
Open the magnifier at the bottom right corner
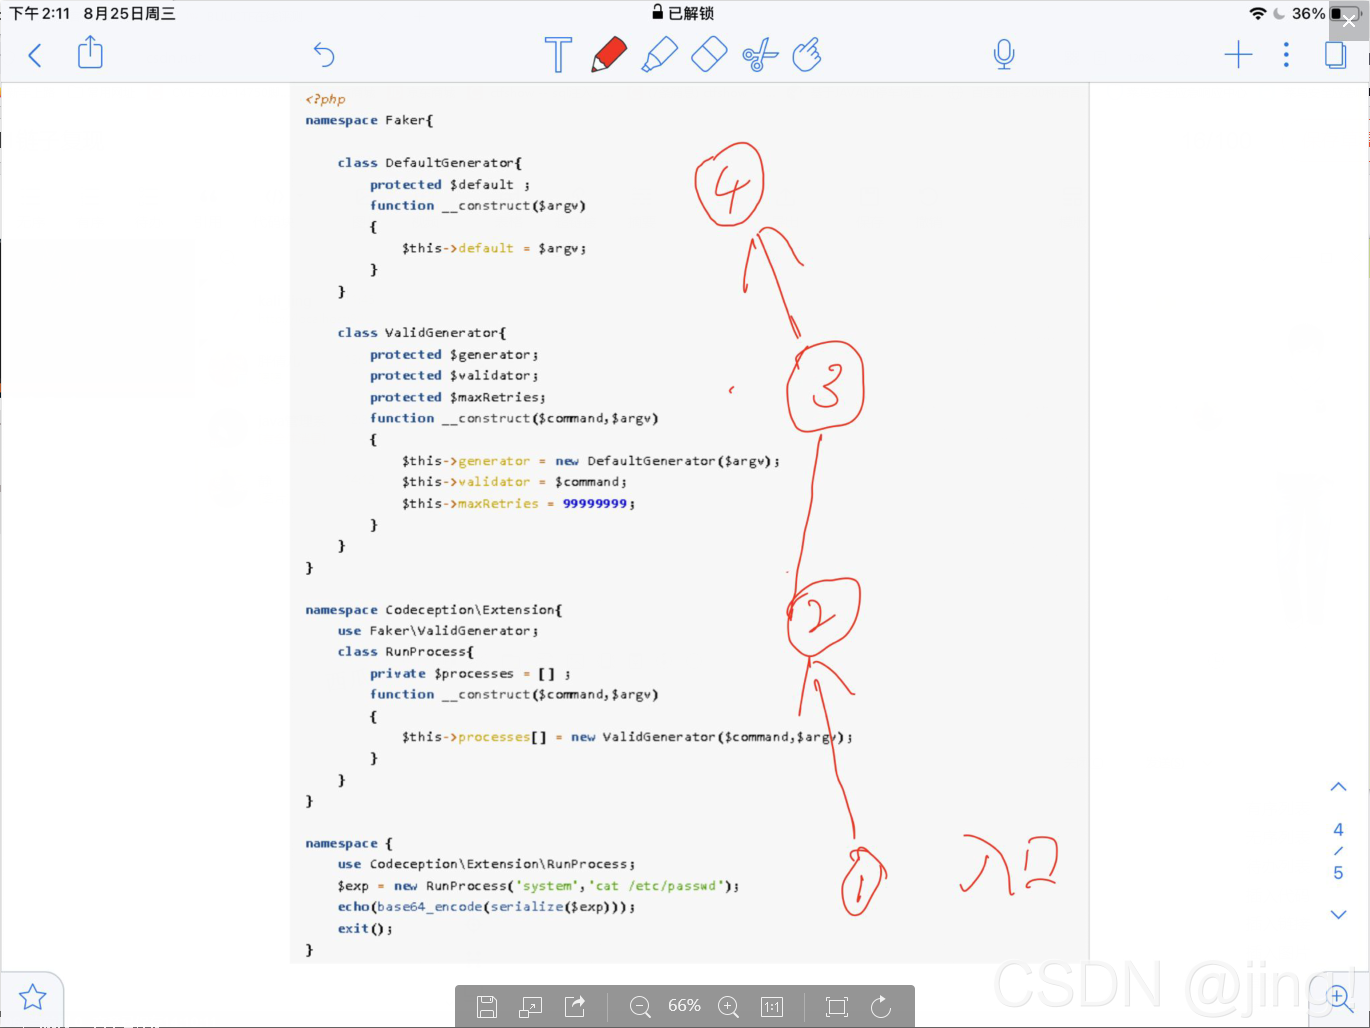point(1340,998)
